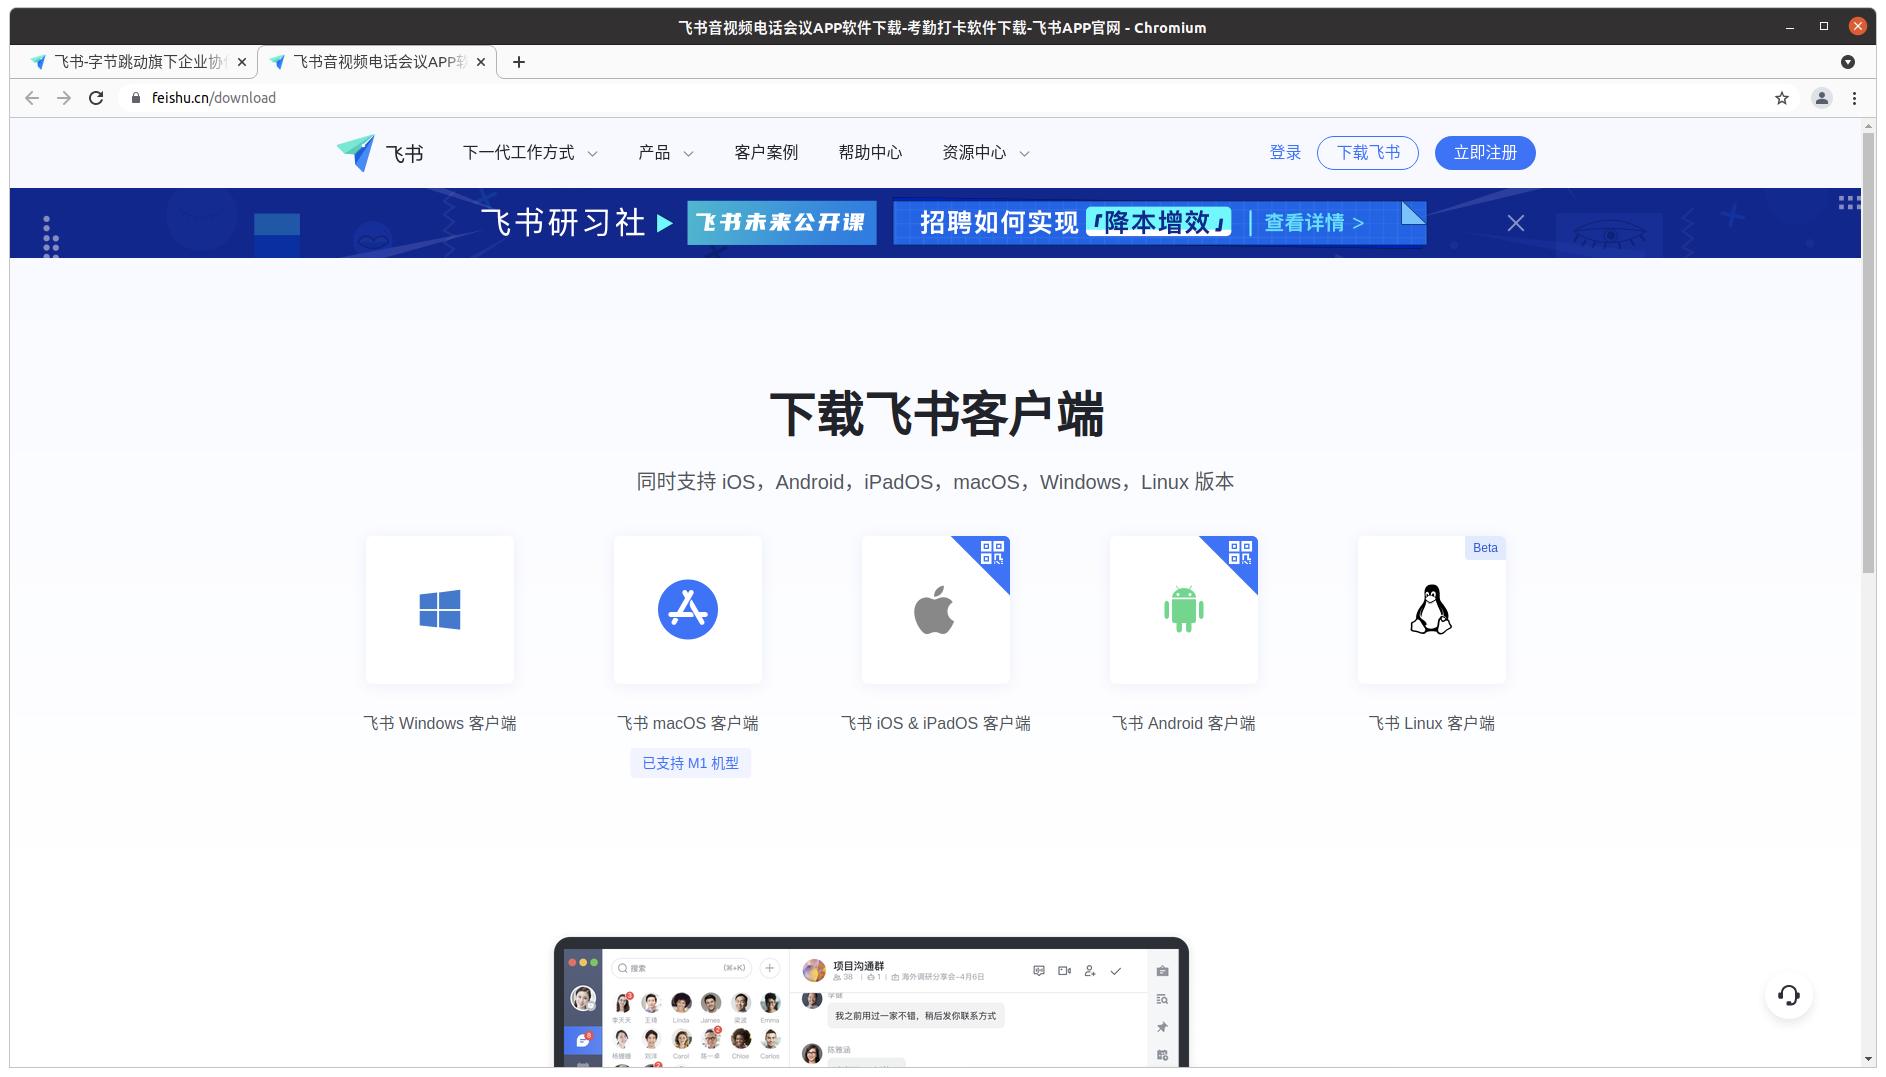Click the 下载飞书客户端 heading

point(936,414)
